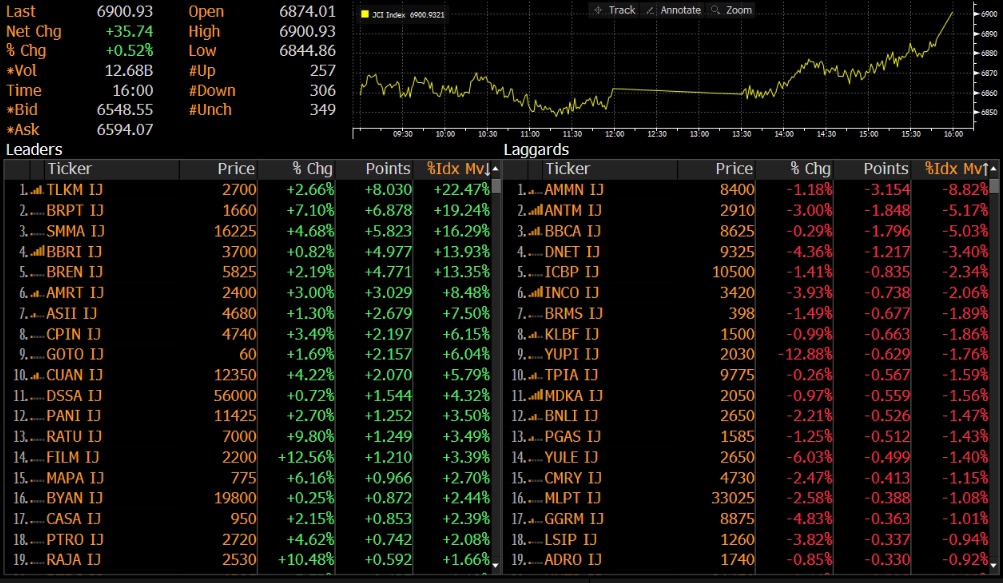Click the bar chart icon beside PGAS IJ
This screenshot has width=1003, height=583.
pyautogui.click(x=535, y=436)
